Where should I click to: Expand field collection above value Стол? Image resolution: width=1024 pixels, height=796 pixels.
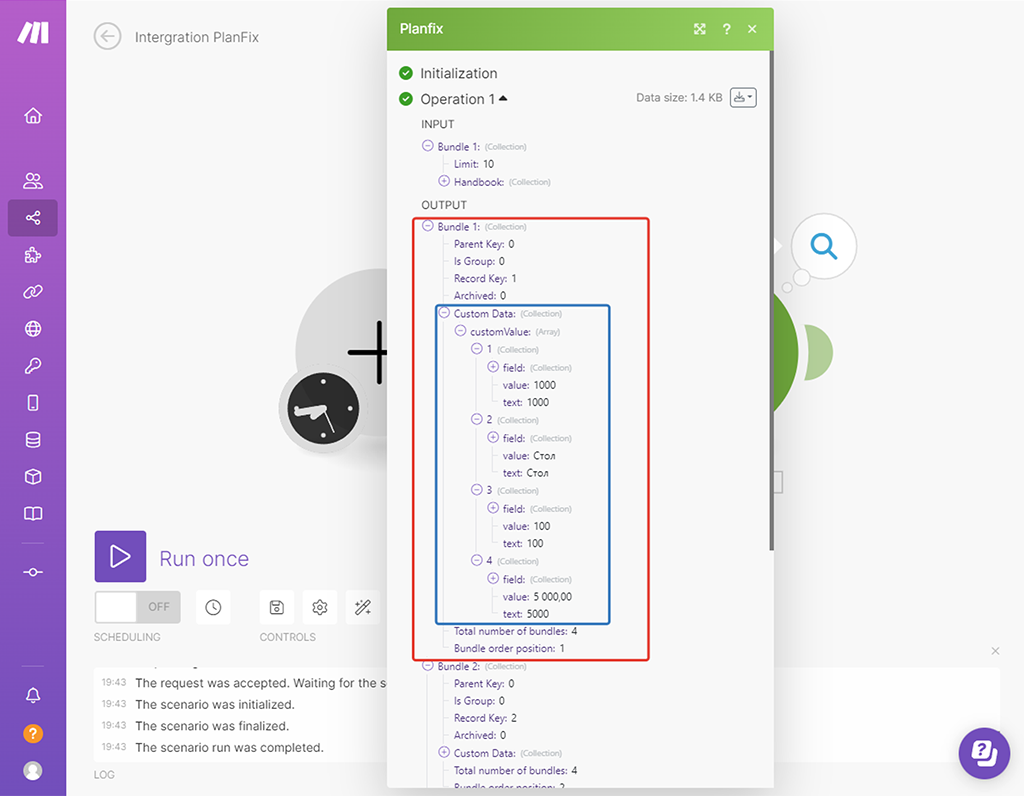tap(493, 438)
